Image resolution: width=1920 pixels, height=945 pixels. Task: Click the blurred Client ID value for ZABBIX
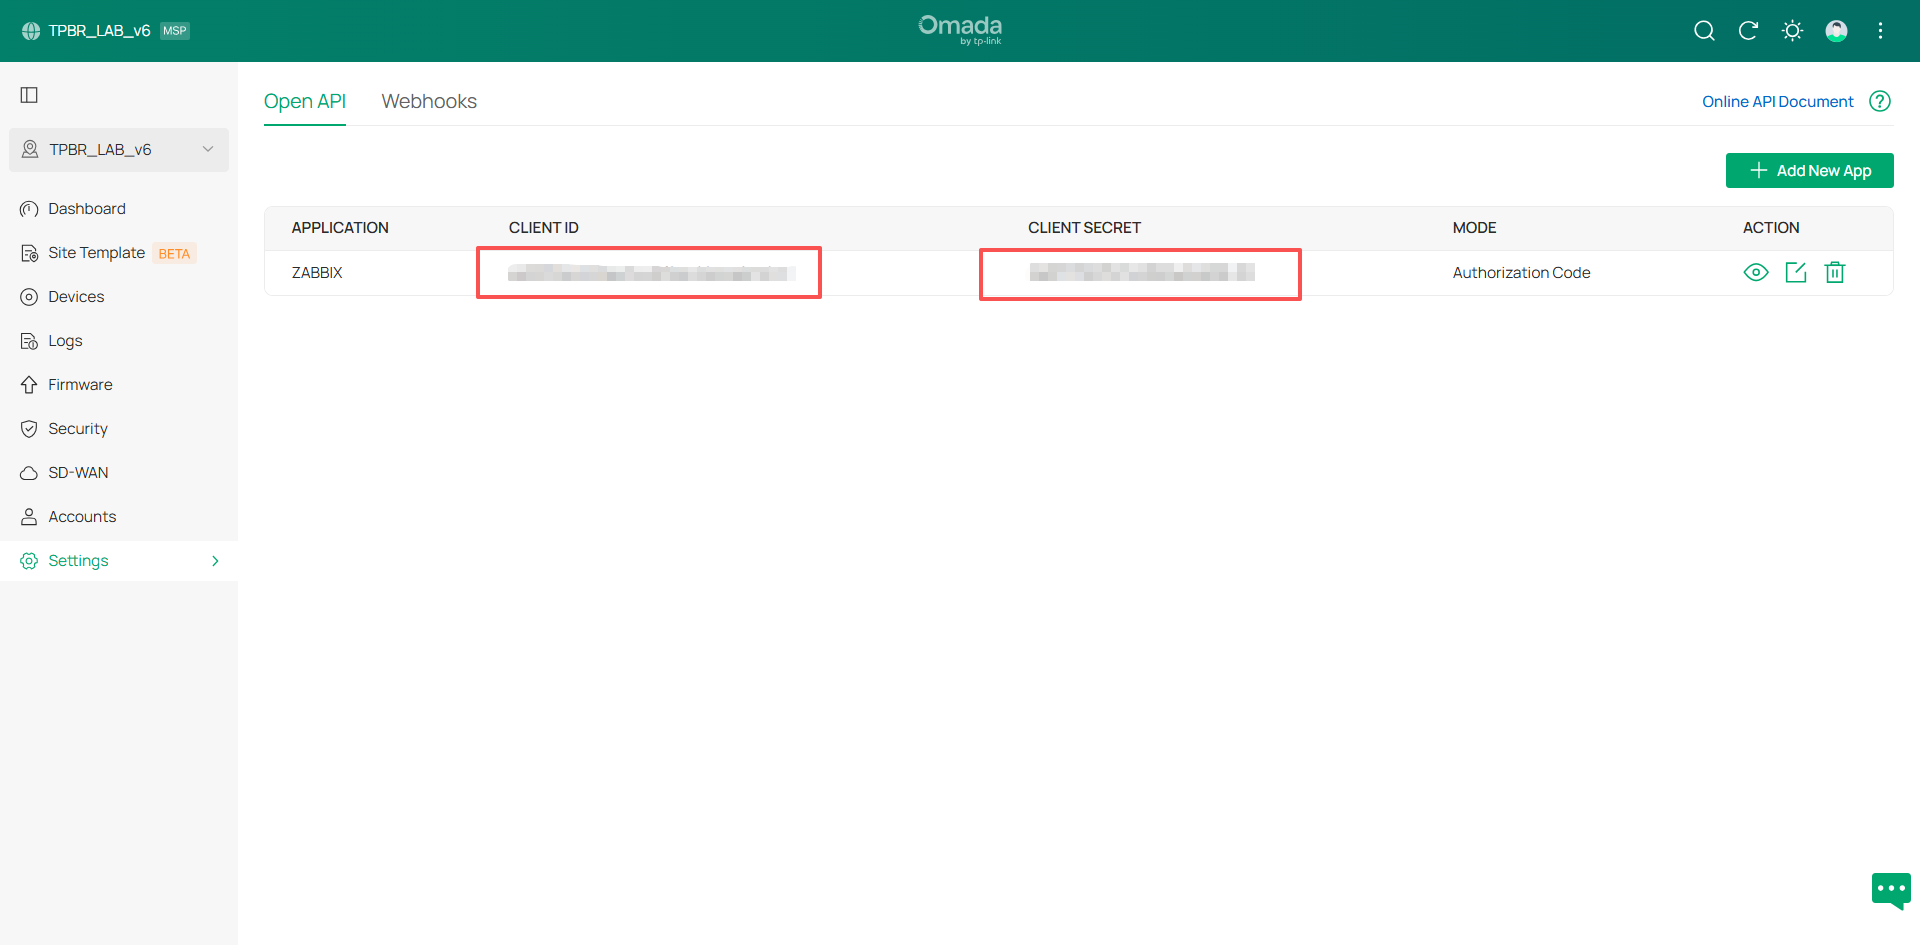tap(650, 273)
